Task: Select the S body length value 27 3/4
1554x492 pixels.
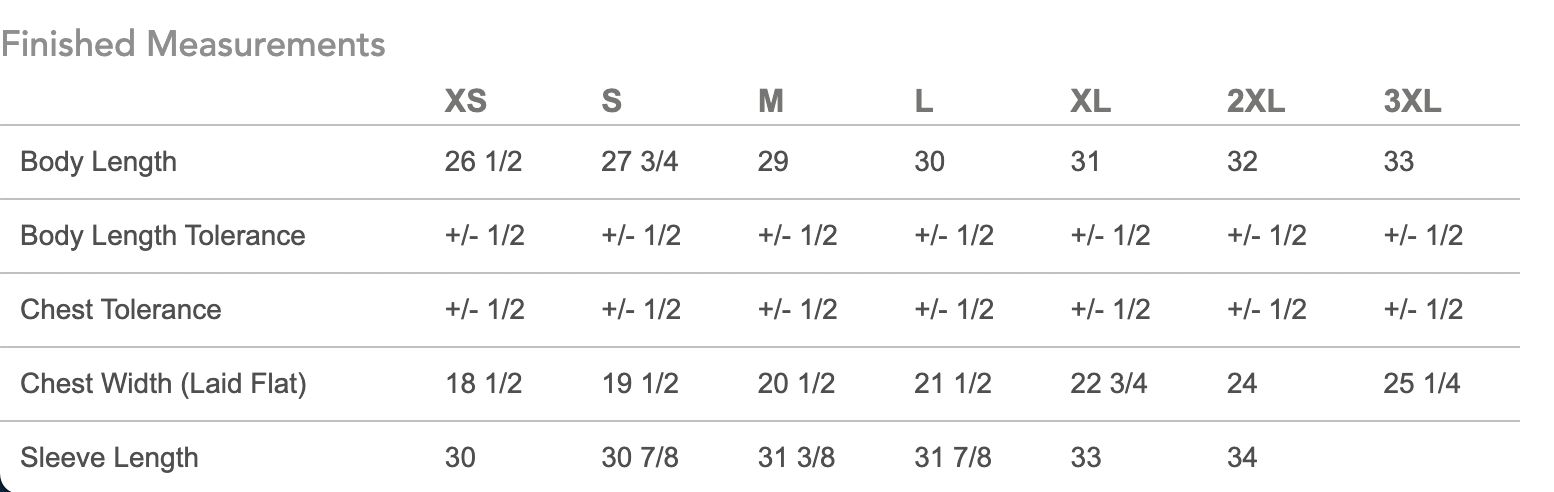Action: click(639, 162)
